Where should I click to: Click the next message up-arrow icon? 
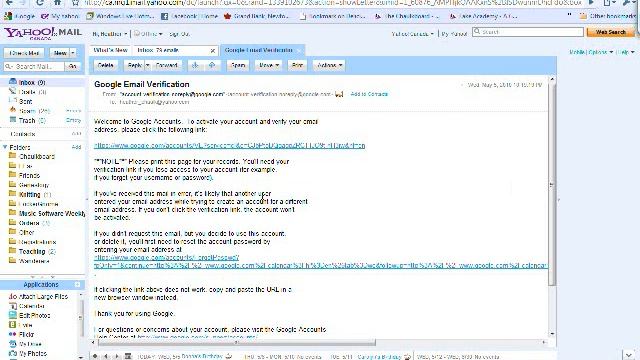(x=212, y=65)
